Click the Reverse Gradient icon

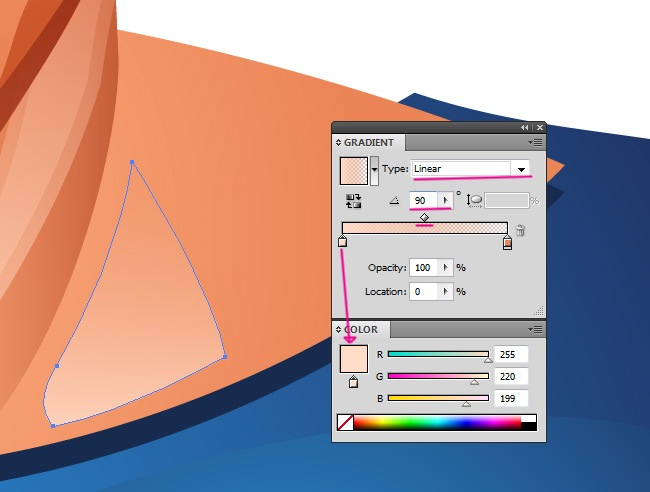354,201
